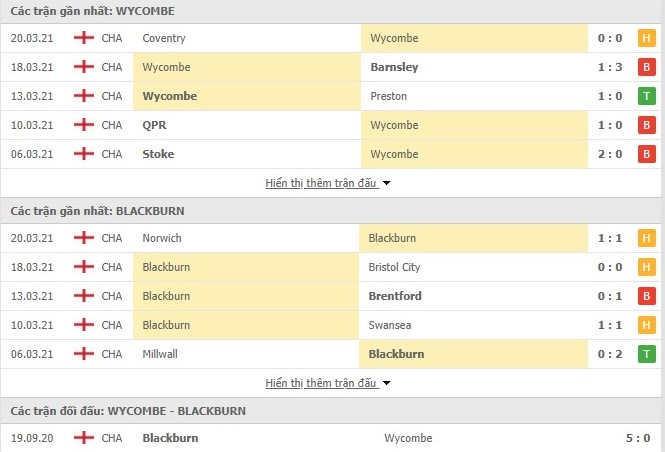Click the green T badge for Millwall match
Image resolution: width=665 pixels, height=452 pixels.
coord(647,354)
